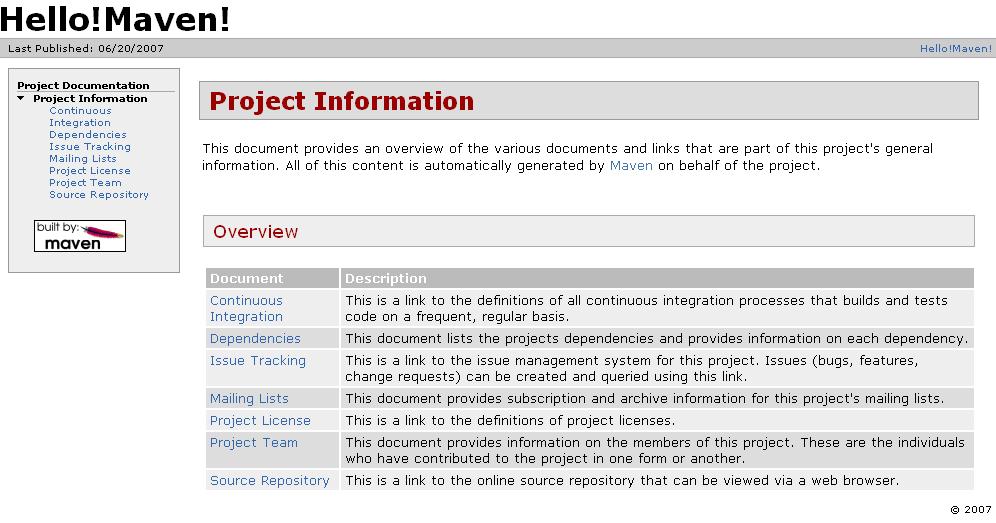
Task: Collapse the Project Information tree arrow
Action: point(21,98)
